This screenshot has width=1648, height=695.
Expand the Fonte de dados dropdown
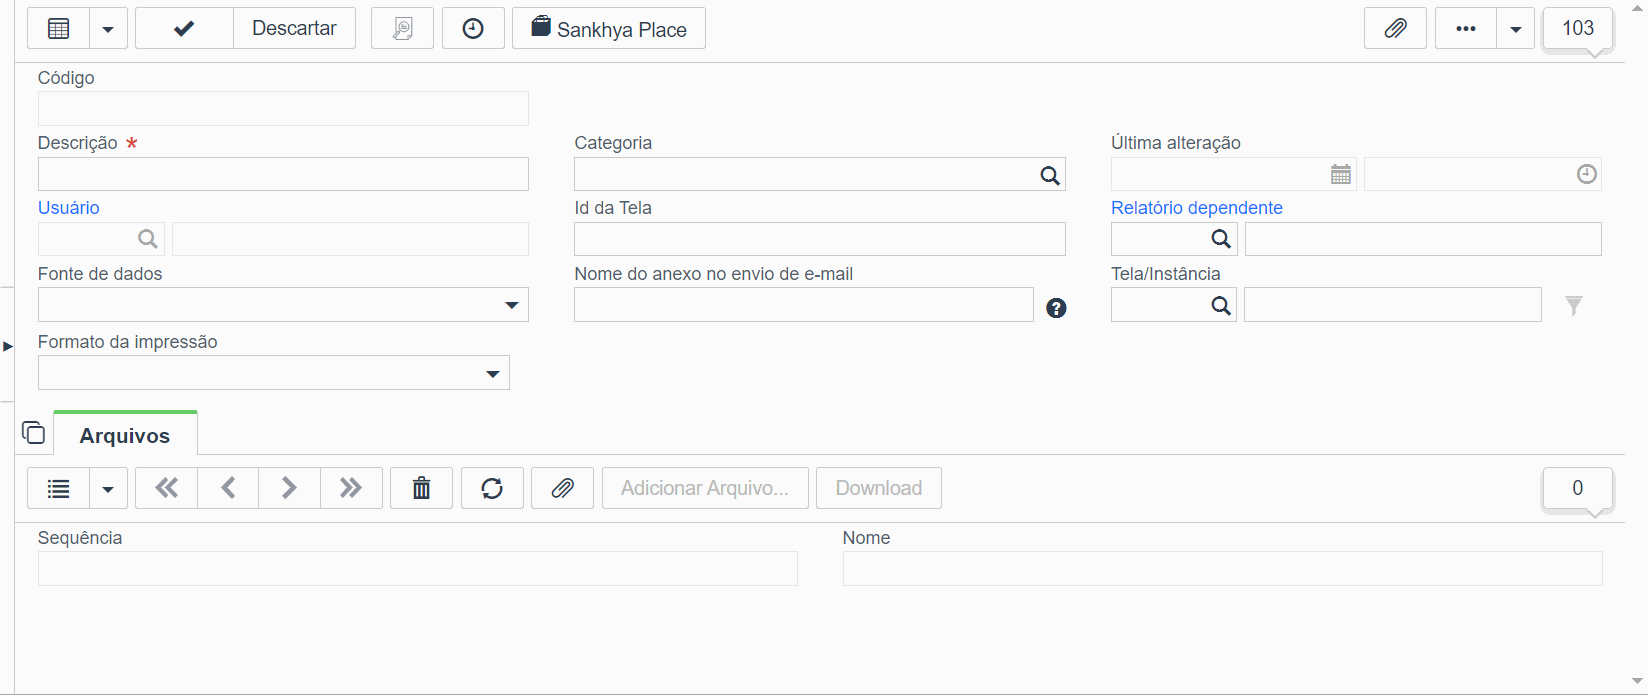[x=511, y=305]
